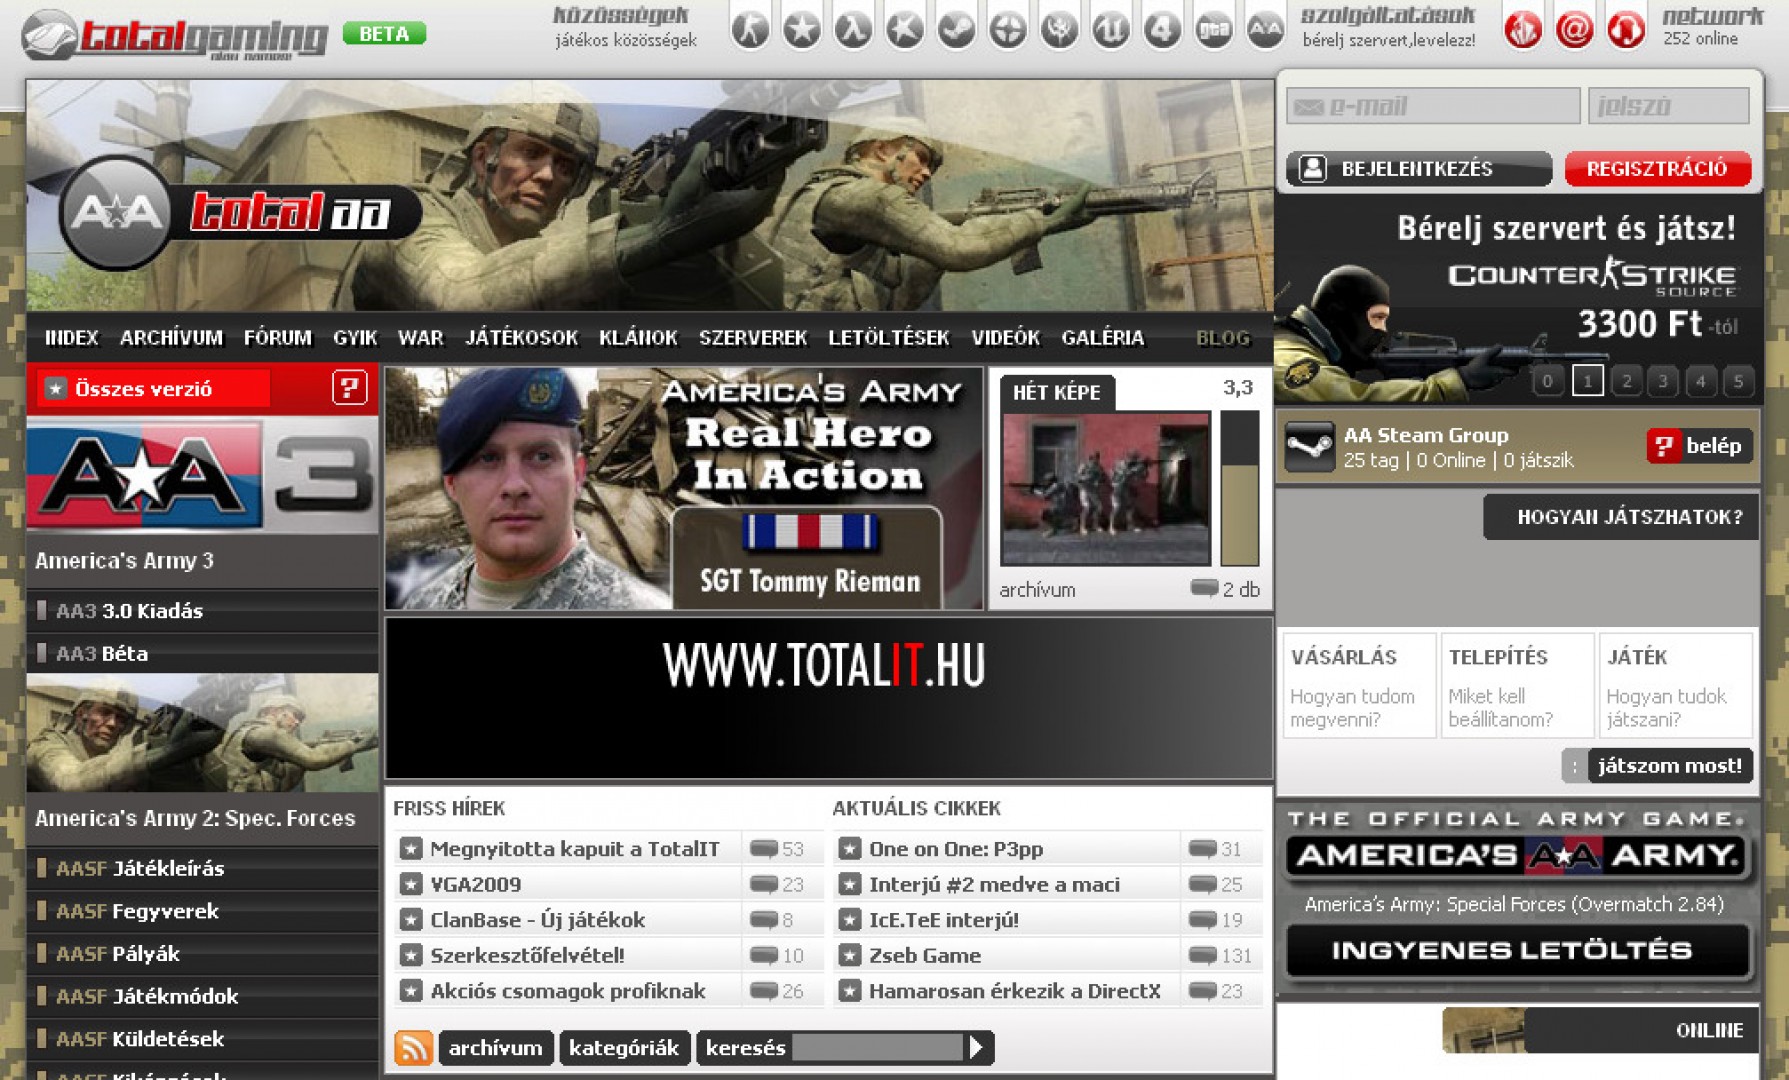Click the HOGYAN JÁTSZHATOK? tab

tap(1621, 517)
